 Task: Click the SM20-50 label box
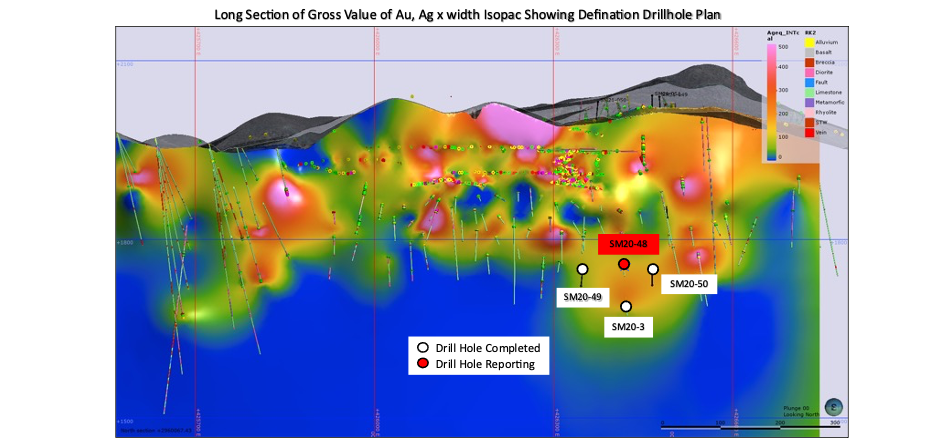point(688,284)
